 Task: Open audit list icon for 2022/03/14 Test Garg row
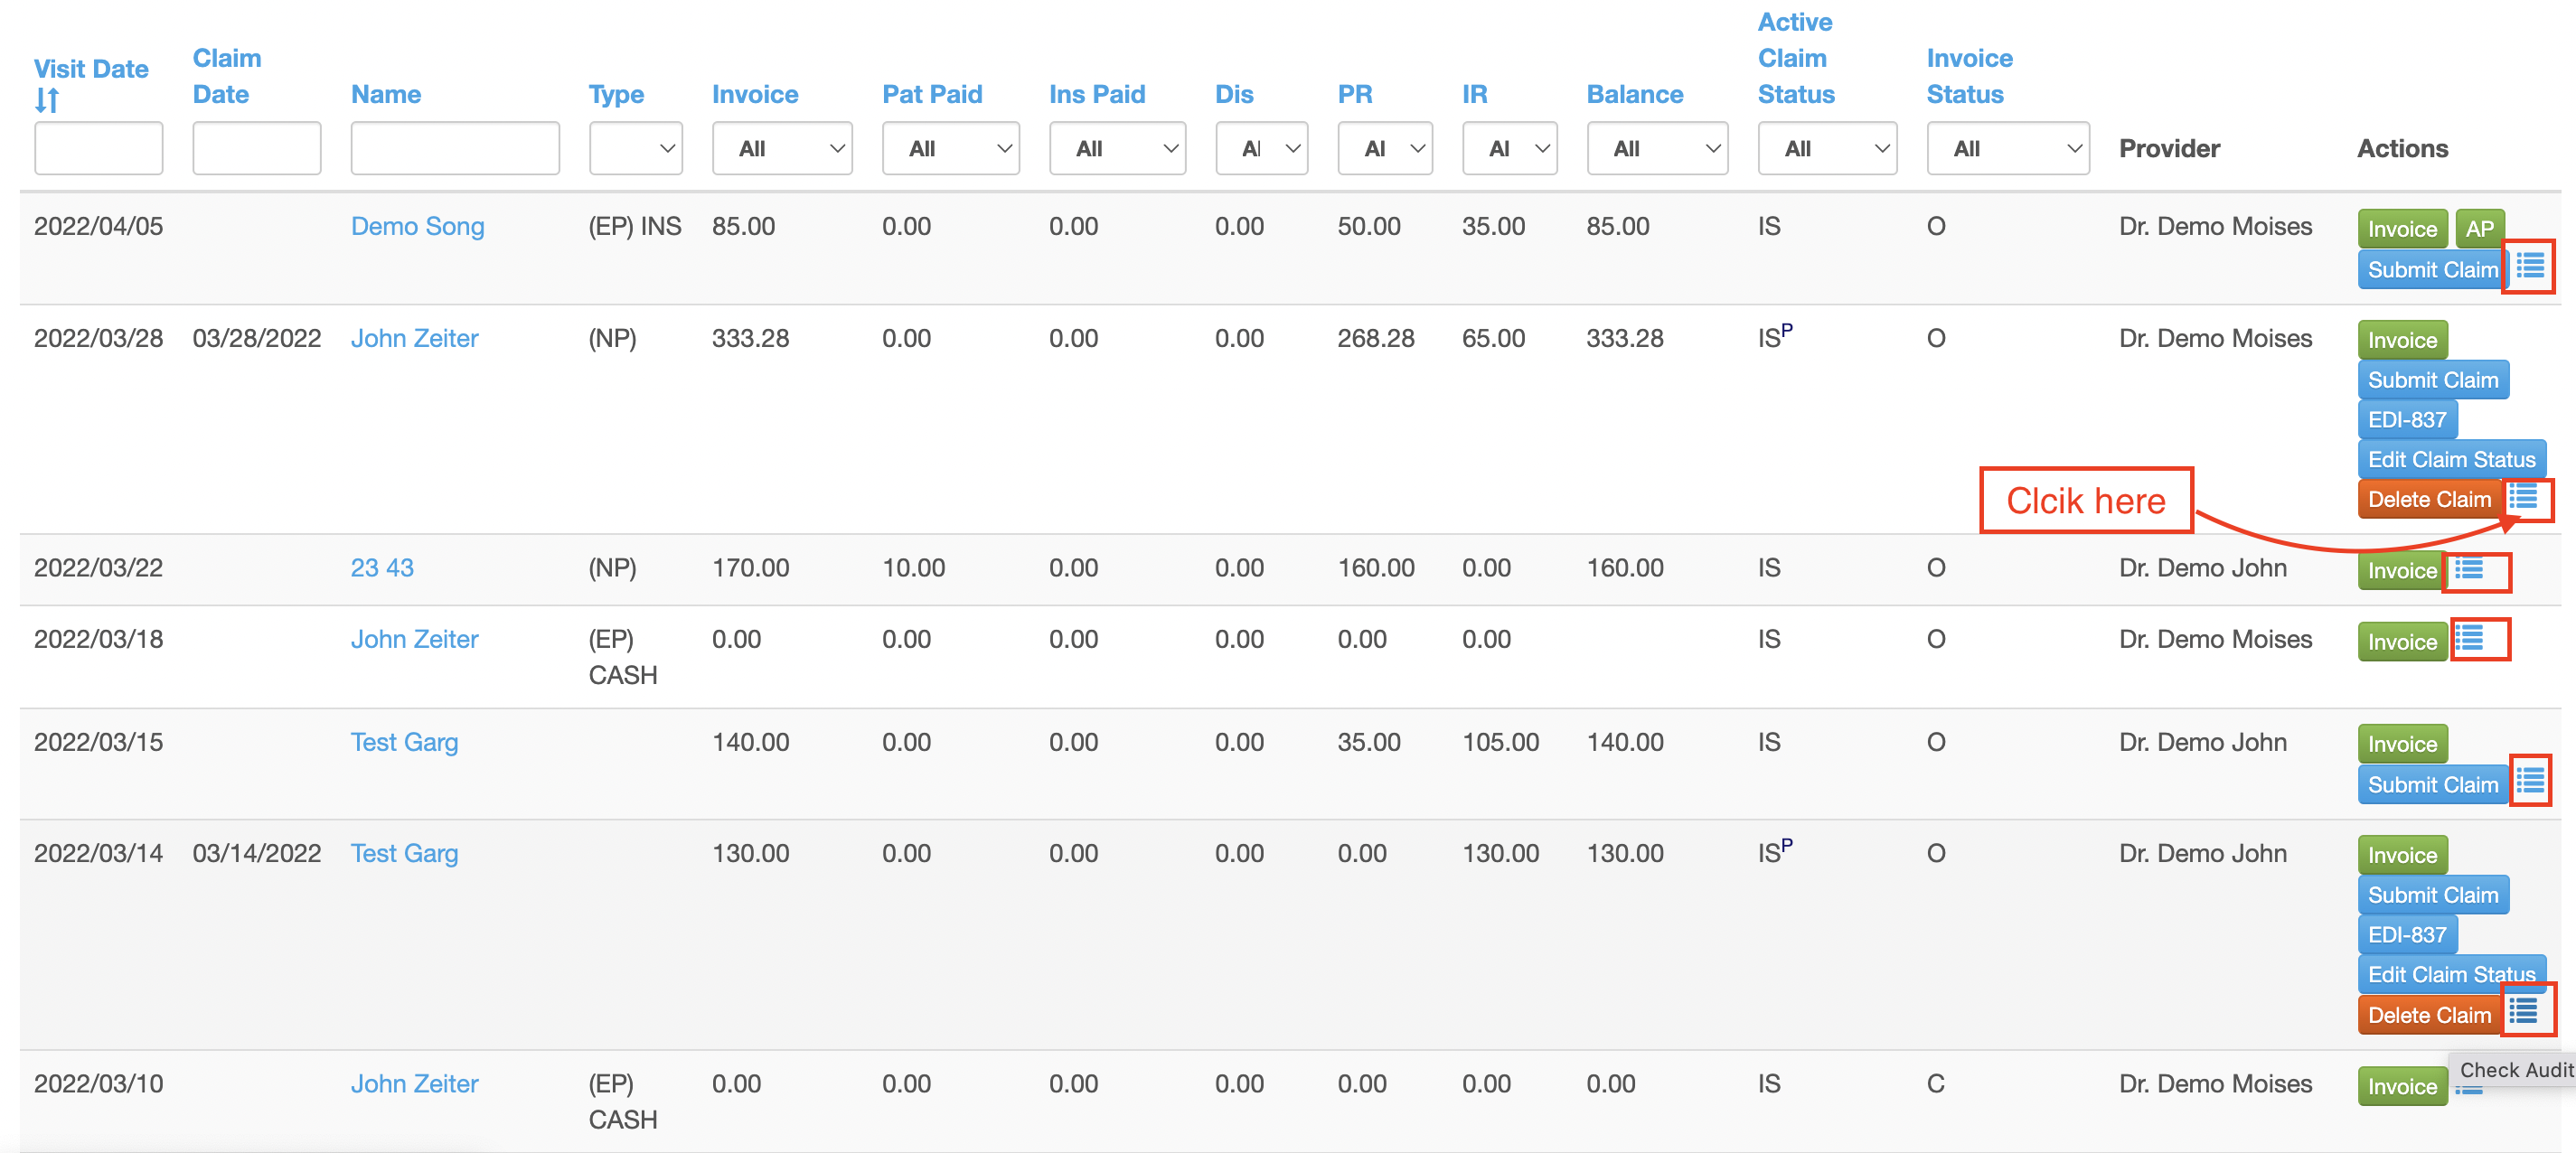(2523, 1011)
